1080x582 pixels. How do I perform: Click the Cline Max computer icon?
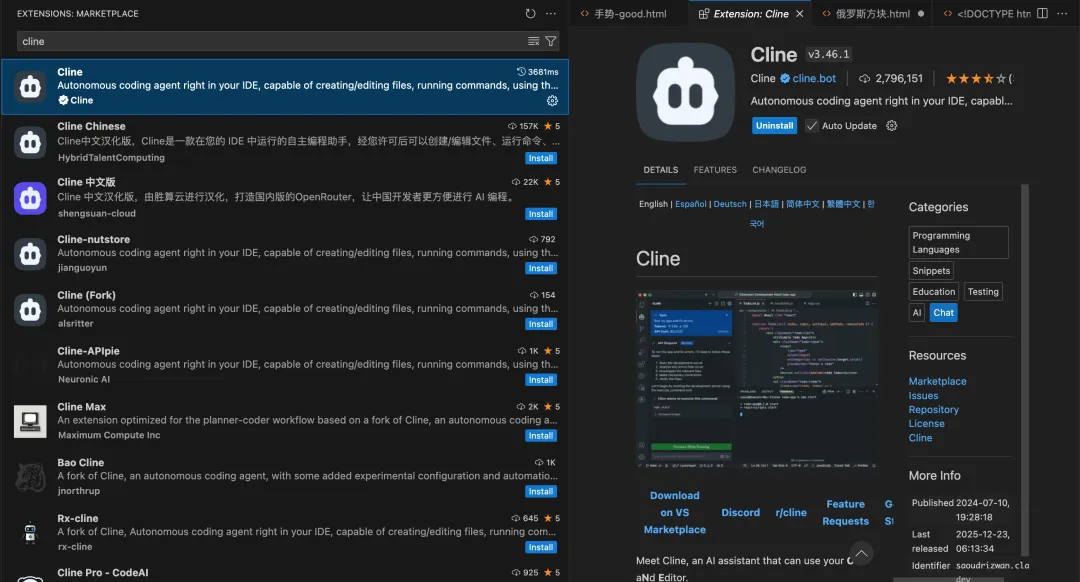pos(30,422)
